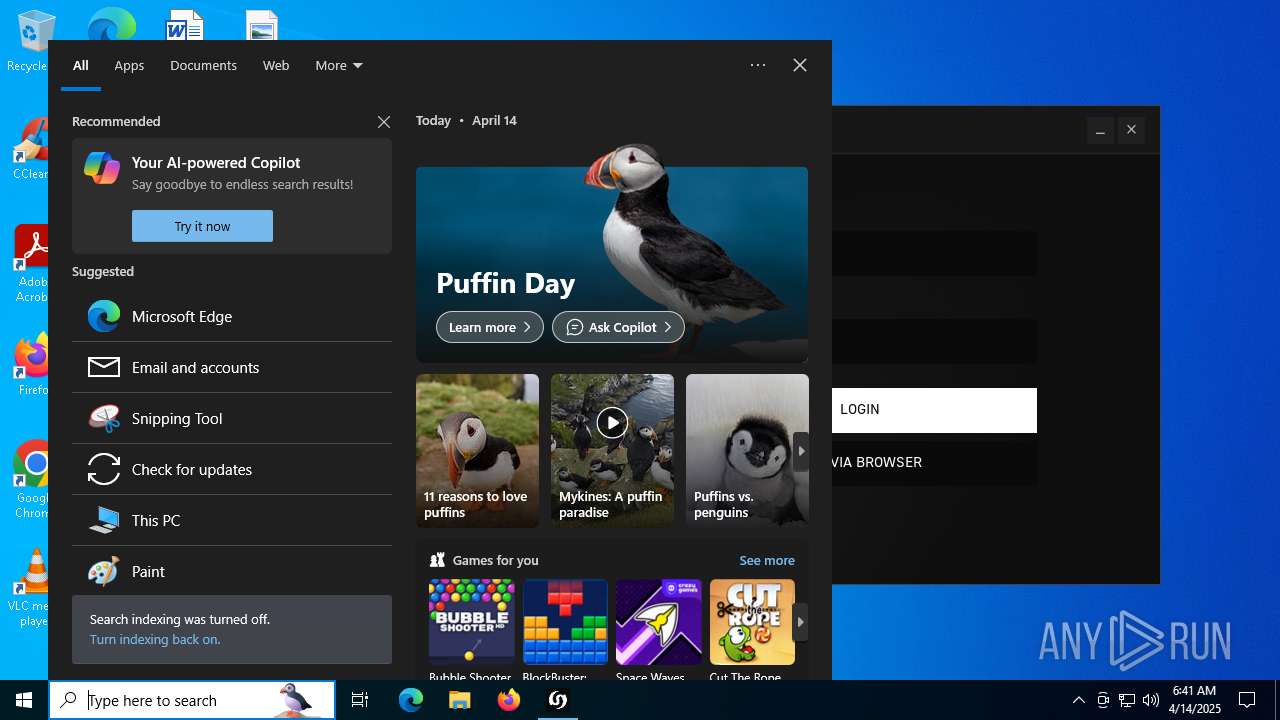1280x720 pixels.
Task: Expand the More dropdown in search tabs
Action: click(x=339, y=65)
